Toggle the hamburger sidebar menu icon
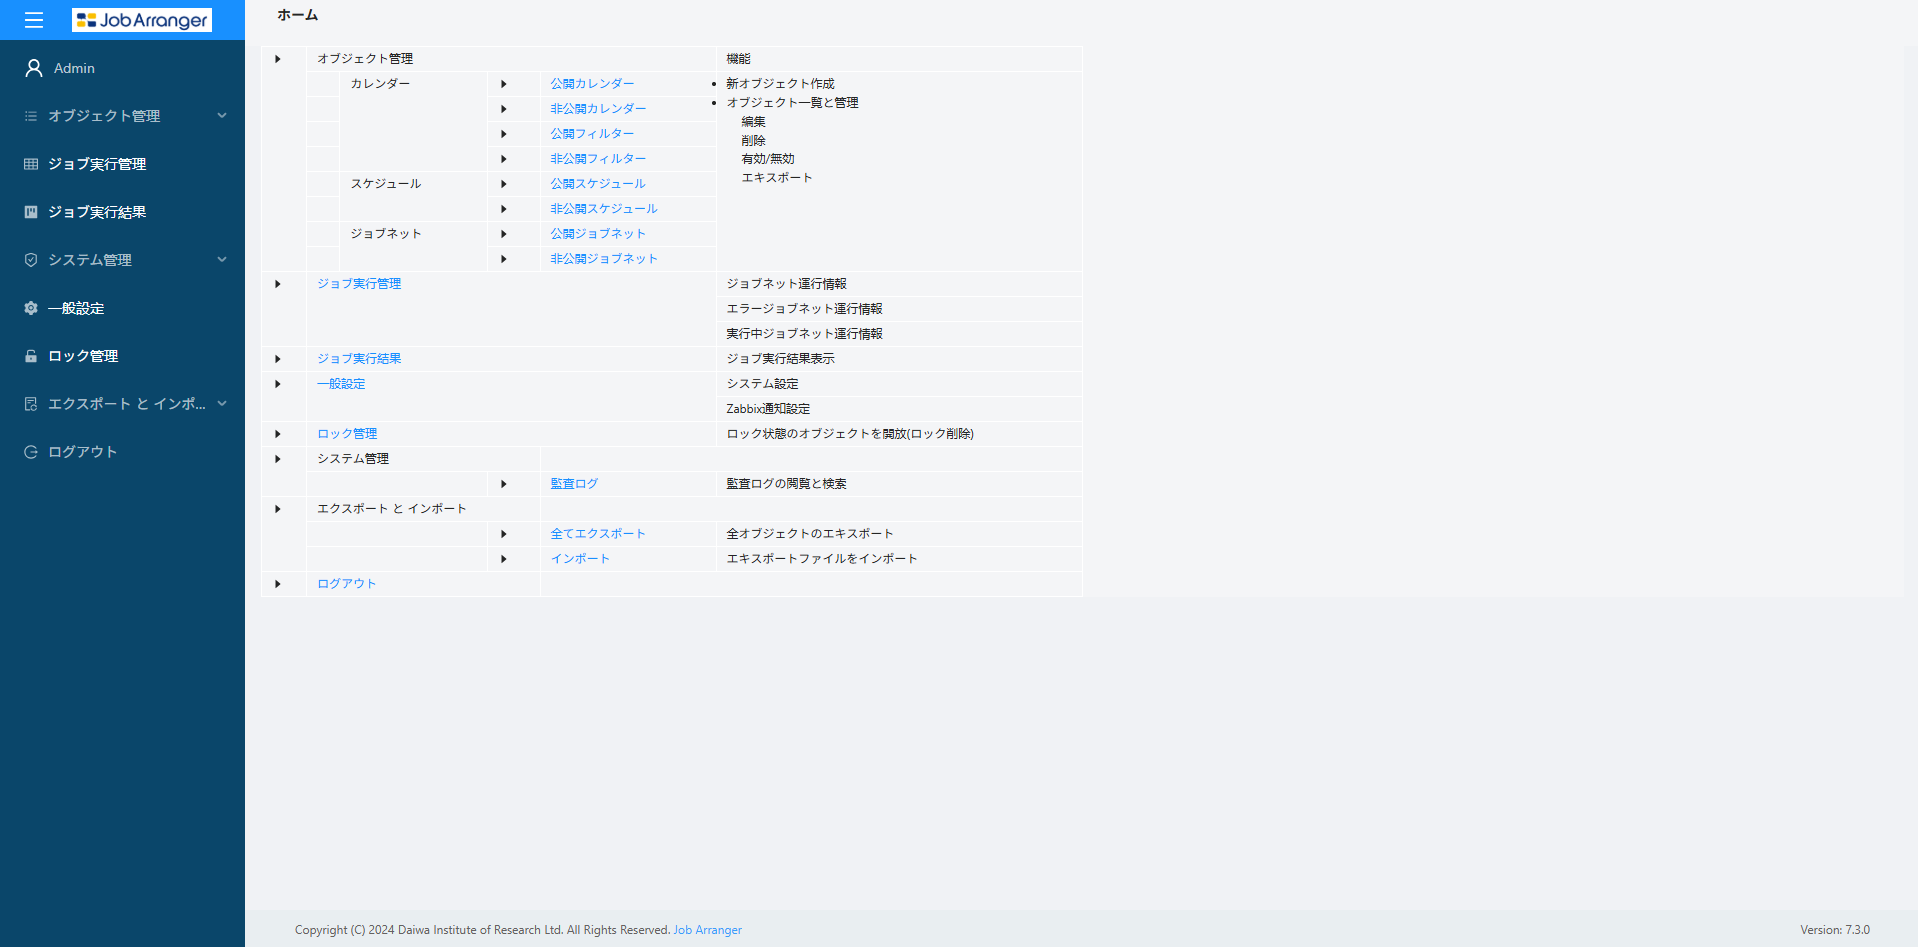 click(34, 20)
